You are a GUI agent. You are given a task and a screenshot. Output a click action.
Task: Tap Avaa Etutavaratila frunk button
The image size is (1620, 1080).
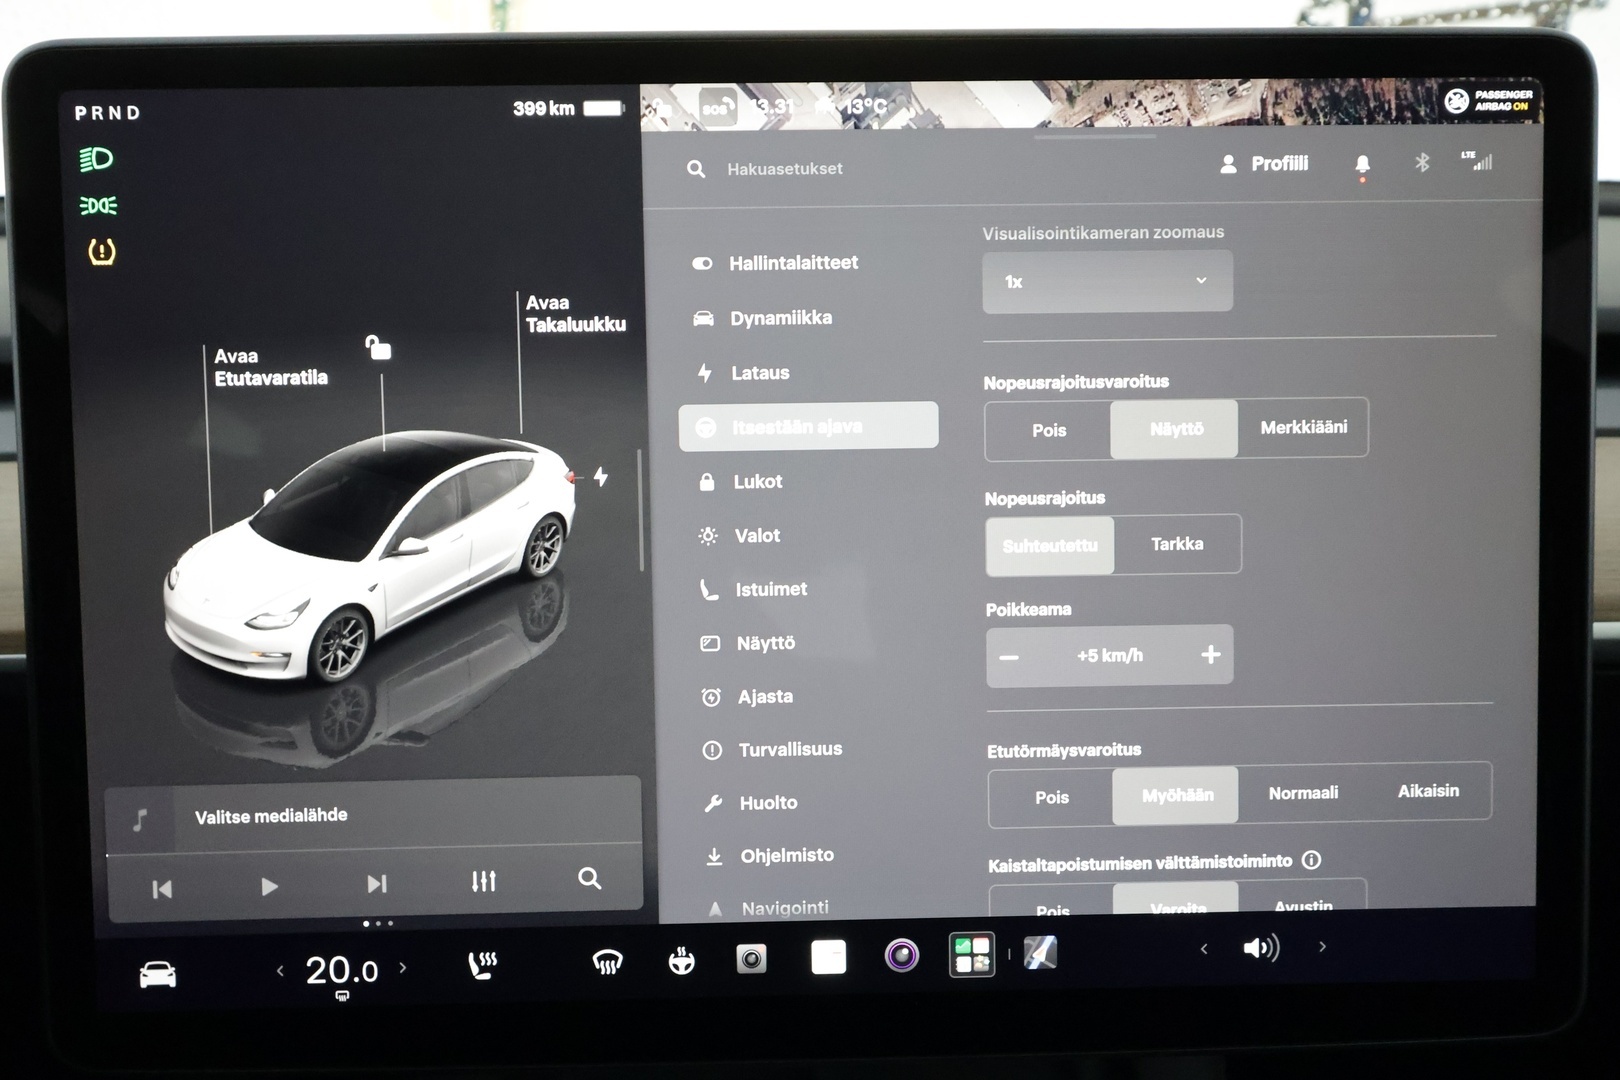(270, 367)
